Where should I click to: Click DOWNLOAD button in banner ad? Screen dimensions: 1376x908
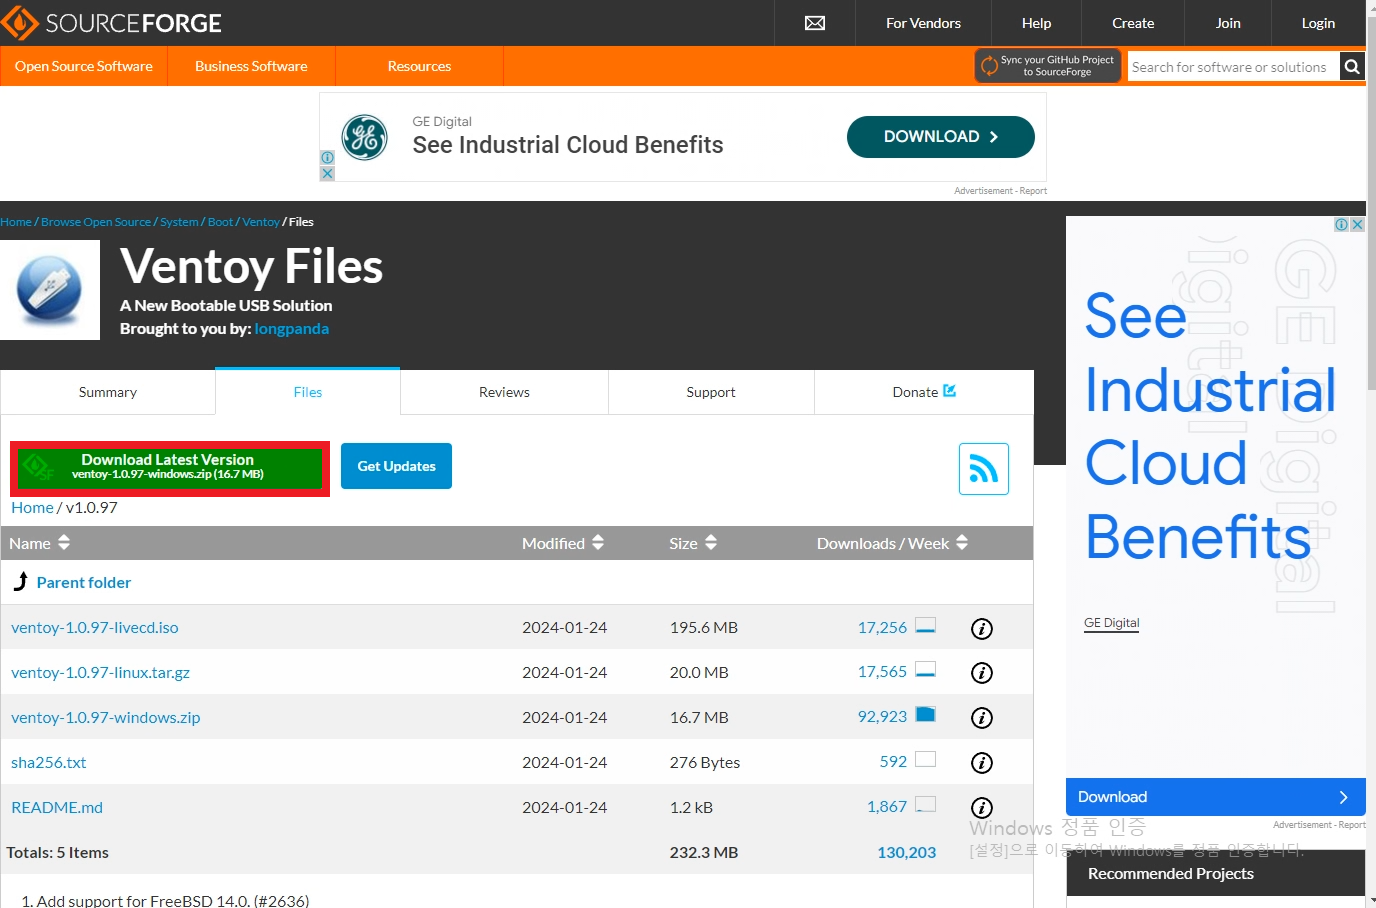(940, 137)
